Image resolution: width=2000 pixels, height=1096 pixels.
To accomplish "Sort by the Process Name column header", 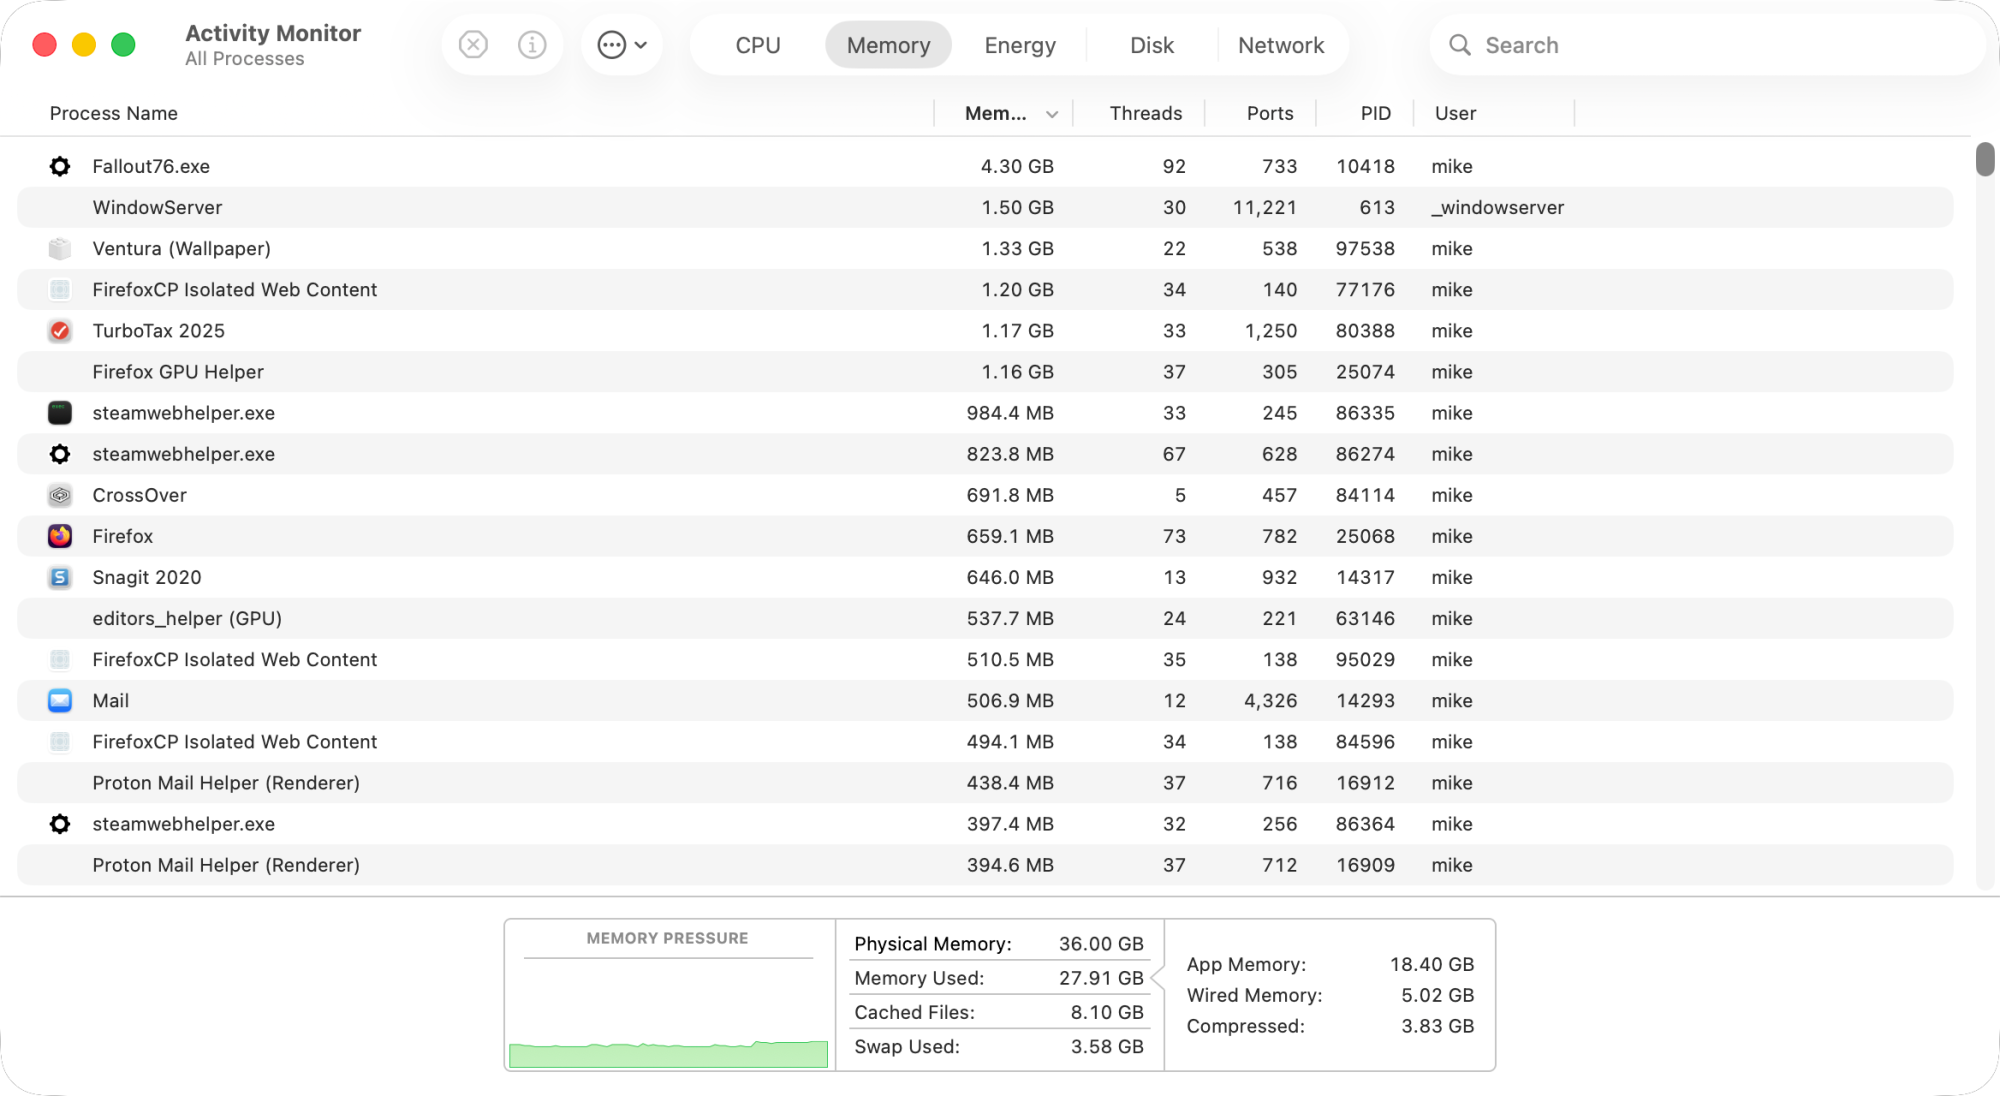I will pos(114,113).
